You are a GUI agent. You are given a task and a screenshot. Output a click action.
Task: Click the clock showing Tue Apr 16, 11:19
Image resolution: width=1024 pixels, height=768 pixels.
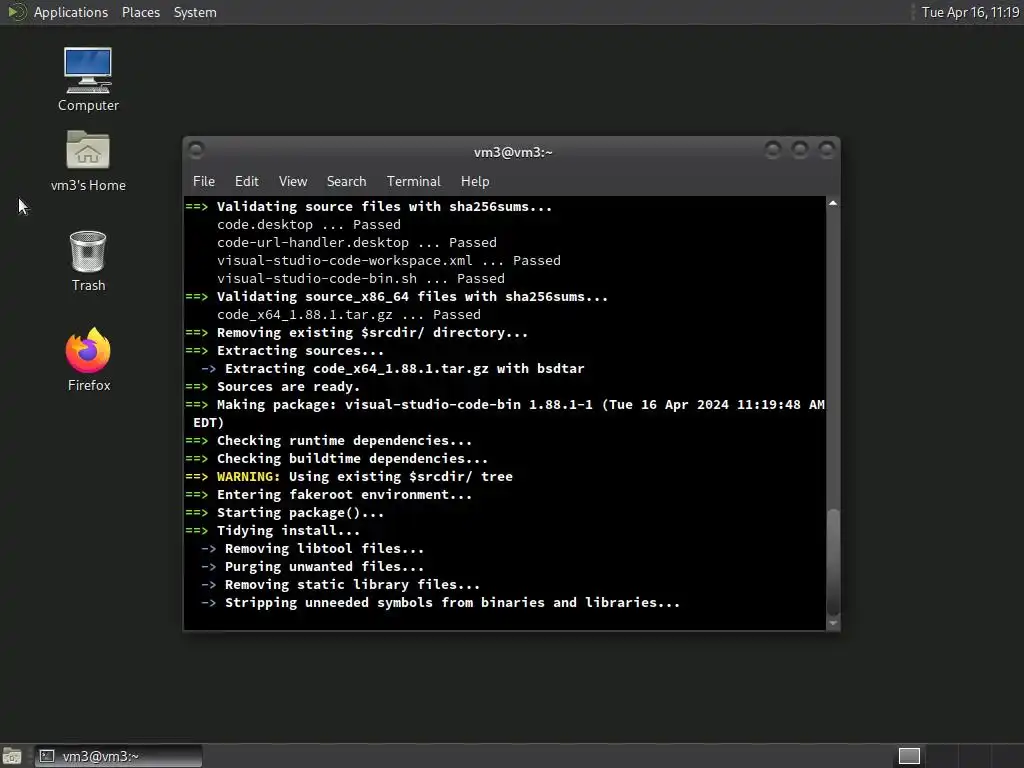970,12
